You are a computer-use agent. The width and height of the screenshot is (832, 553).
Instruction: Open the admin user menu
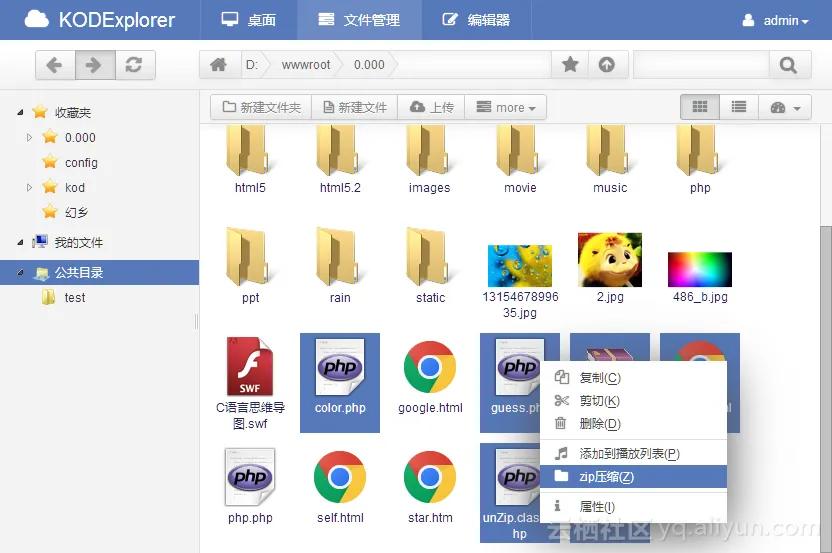[775, 20]
